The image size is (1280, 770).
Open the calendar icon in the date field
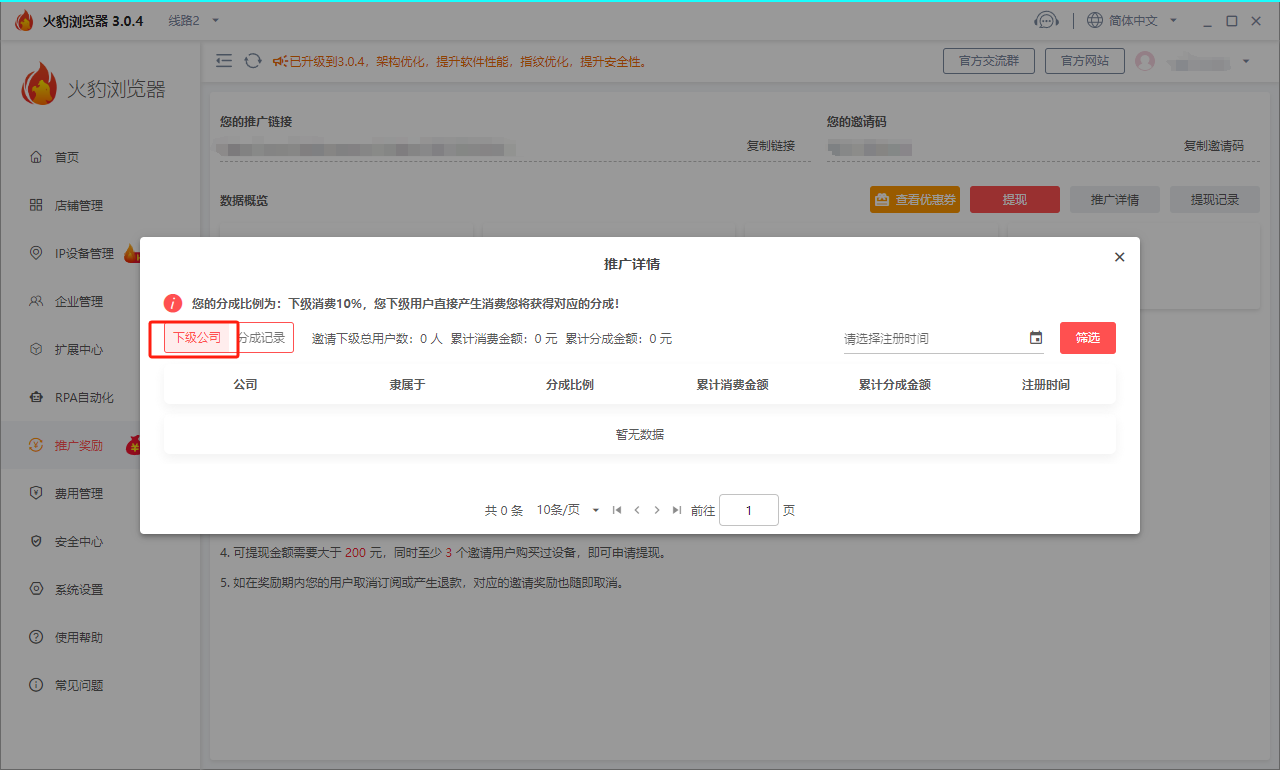tap(1035, 337)
